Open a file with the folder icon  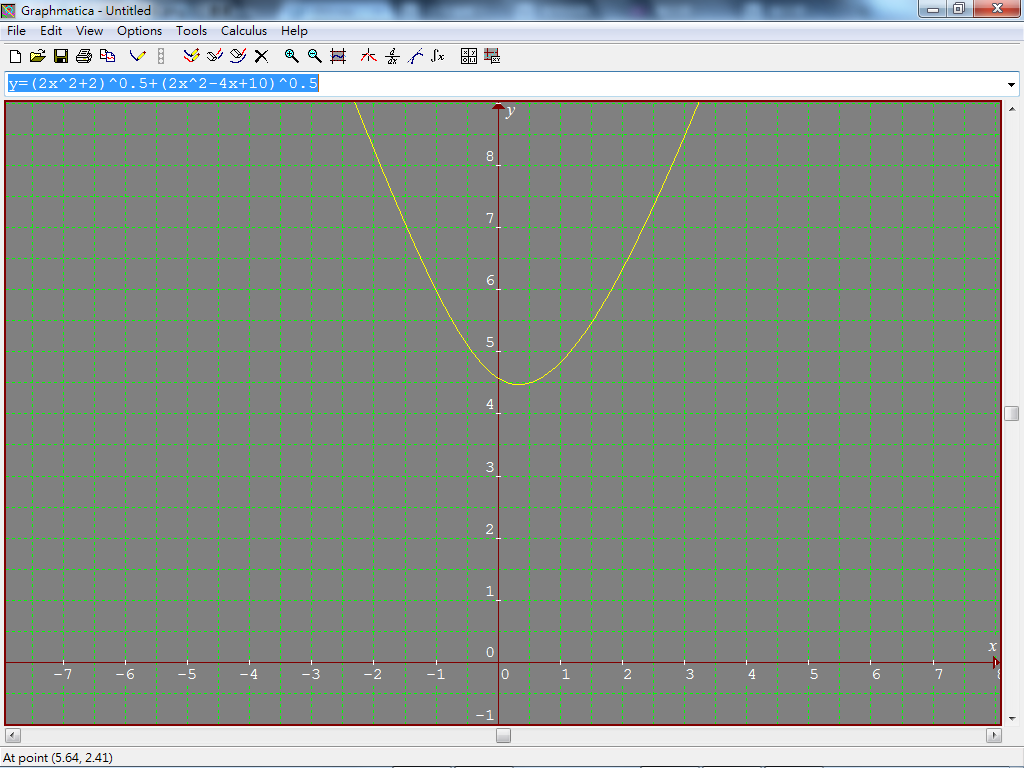pos(38,56)
